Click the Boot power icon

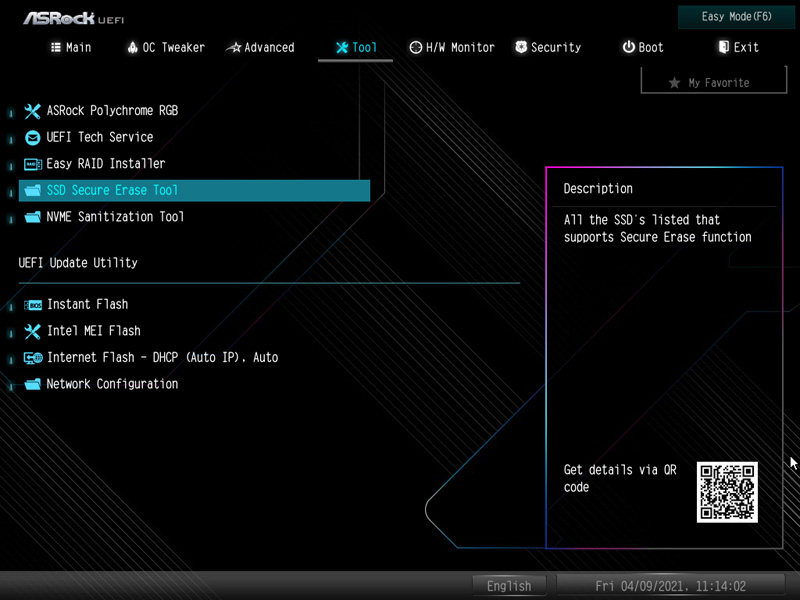pos(629,47)
